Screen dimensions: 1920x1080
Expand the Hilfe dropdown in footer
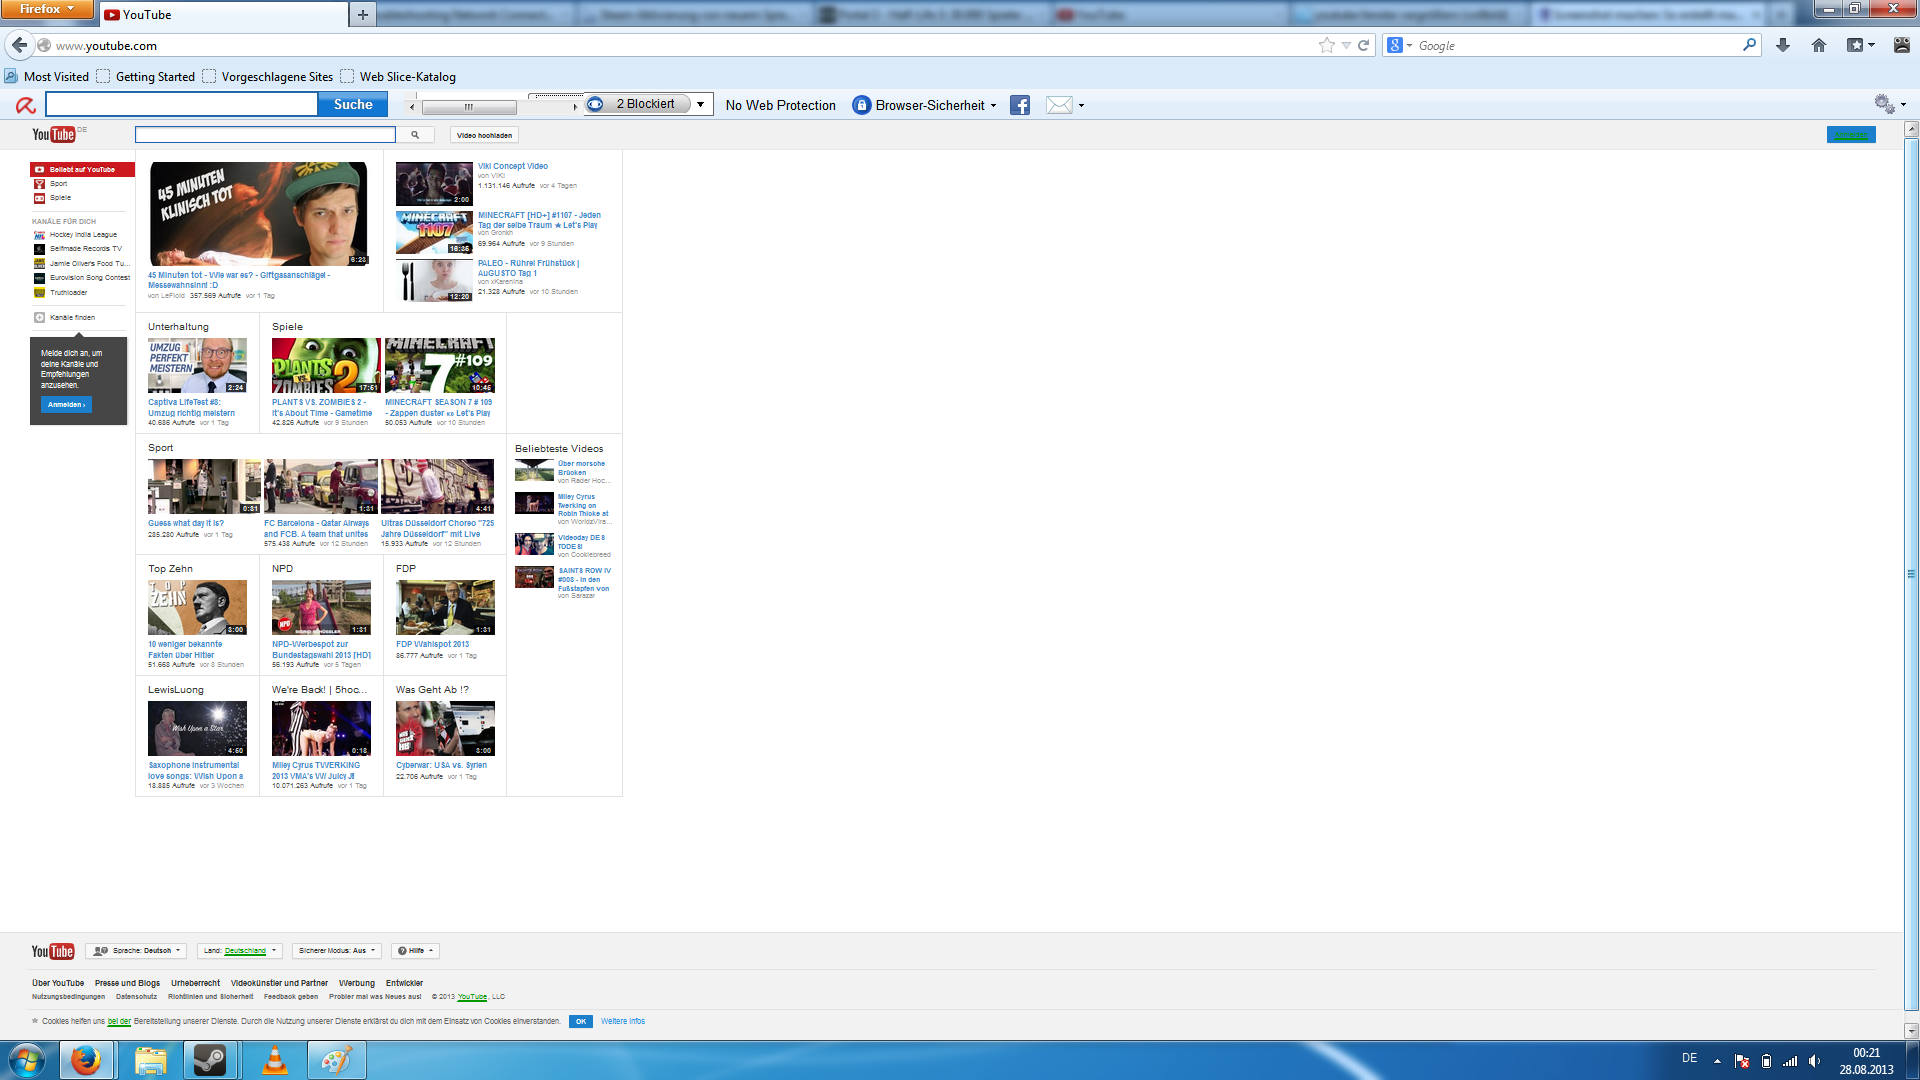click(416, 951)
